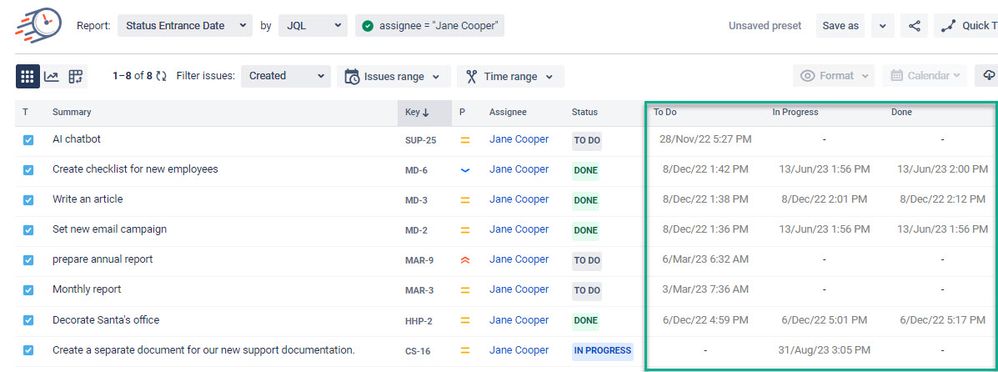Click the medium priority icon for HHP-2
This screenshot has height=372, width=998.
[465, 320]
